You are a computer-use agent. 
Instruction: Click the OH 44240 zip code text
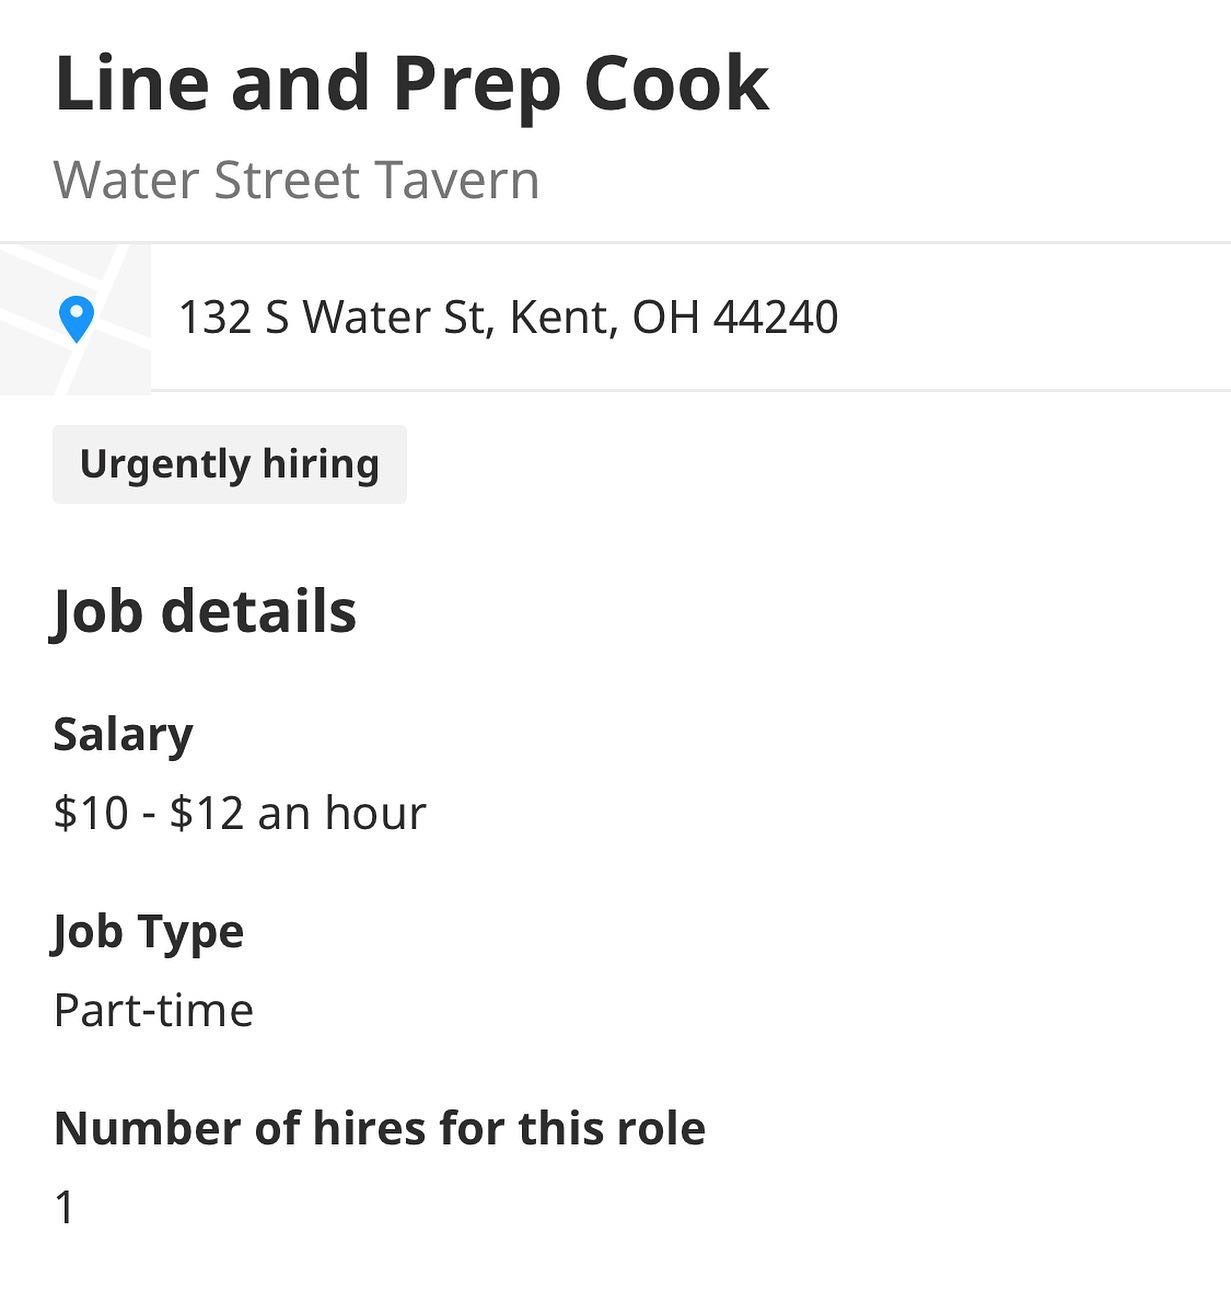pos(735,317)
